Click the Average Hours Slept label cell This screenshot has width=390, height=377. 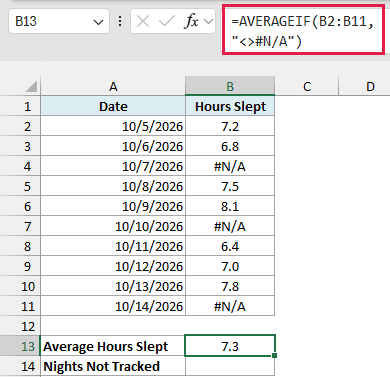[x=113, y=346]
